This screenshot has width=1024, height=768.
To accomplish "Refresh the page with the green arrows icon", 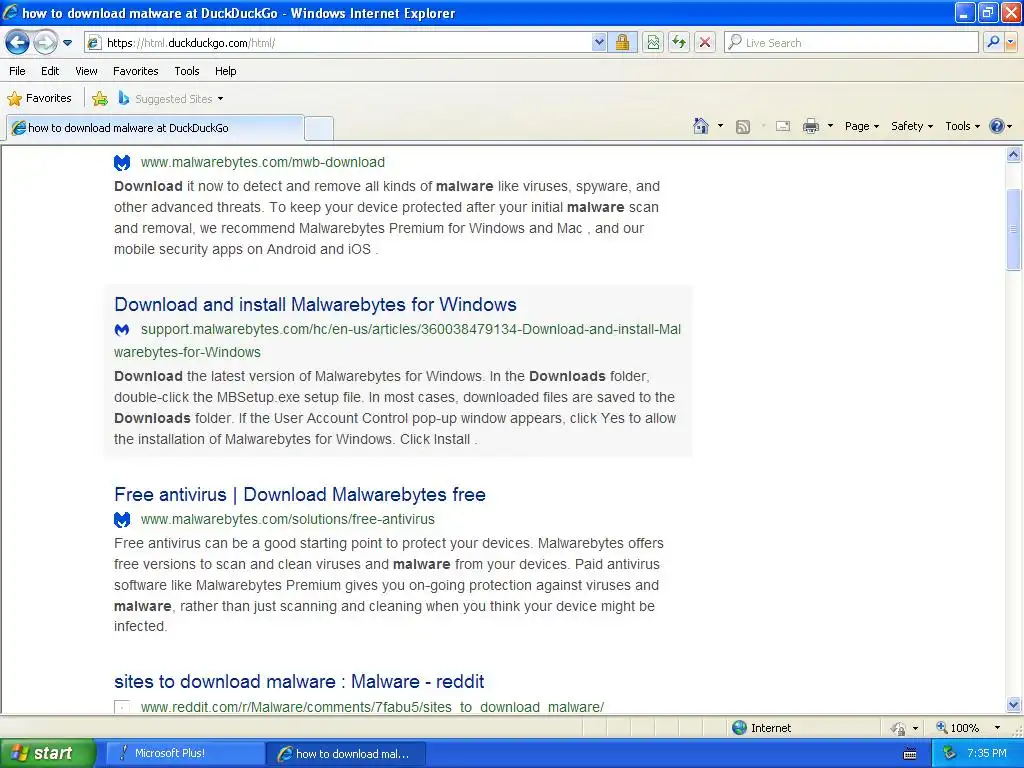I will [x=679, y=43].
